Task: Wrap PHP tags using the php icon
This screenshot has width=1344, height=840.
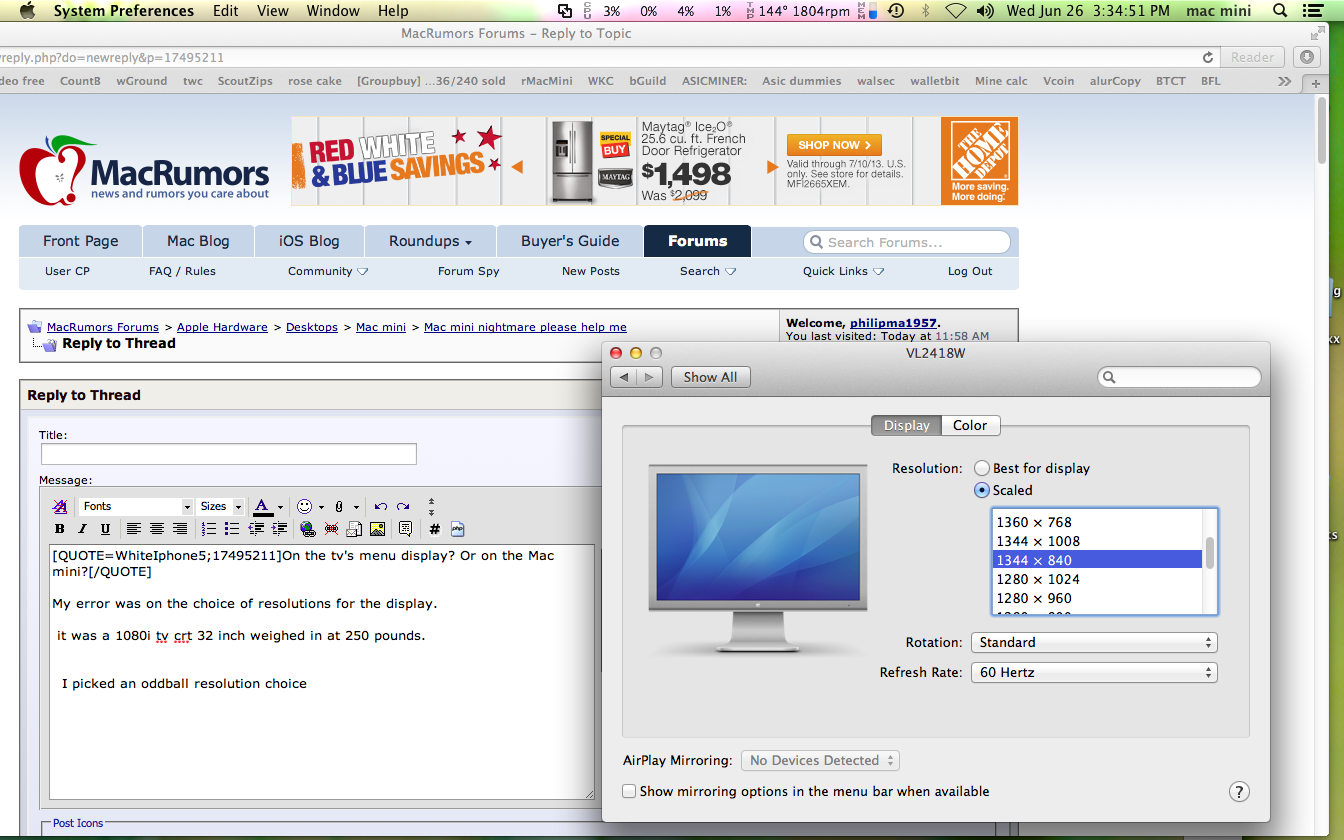Action: (x=458, y=529)
